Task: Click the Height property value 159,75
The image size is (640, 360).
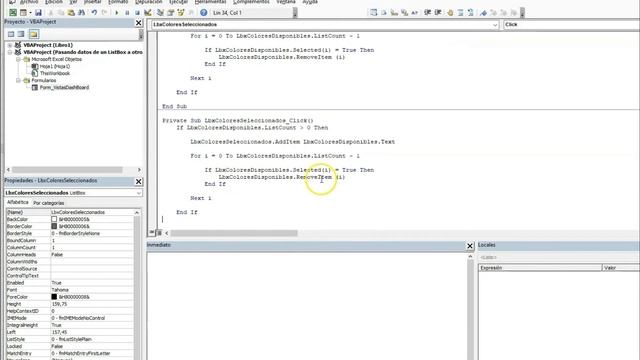Action: [92, 304]
